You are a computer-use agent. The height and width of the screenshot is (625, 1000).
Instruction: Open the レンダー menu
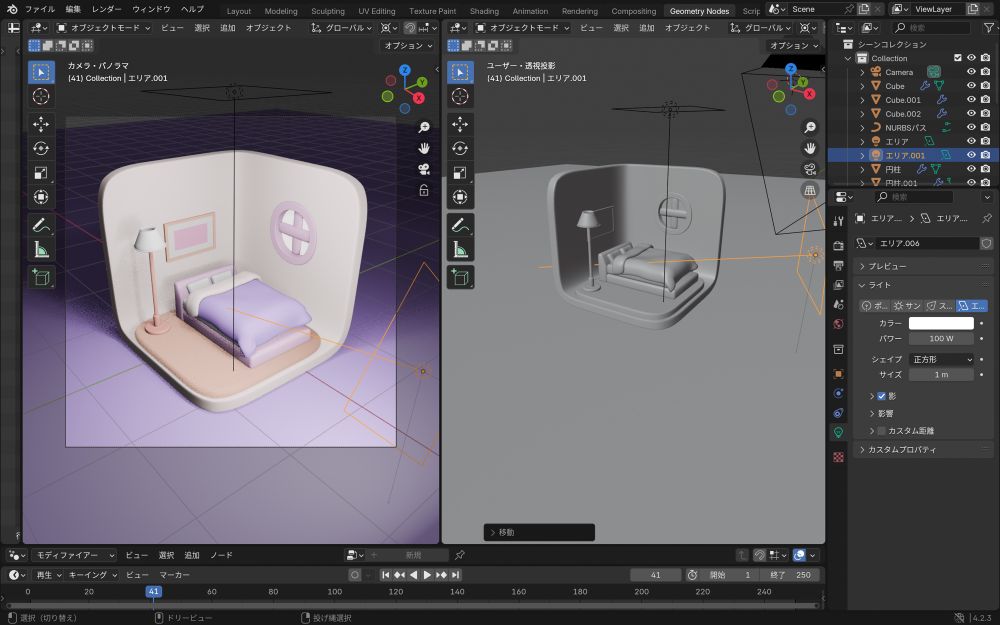point(107,9)
